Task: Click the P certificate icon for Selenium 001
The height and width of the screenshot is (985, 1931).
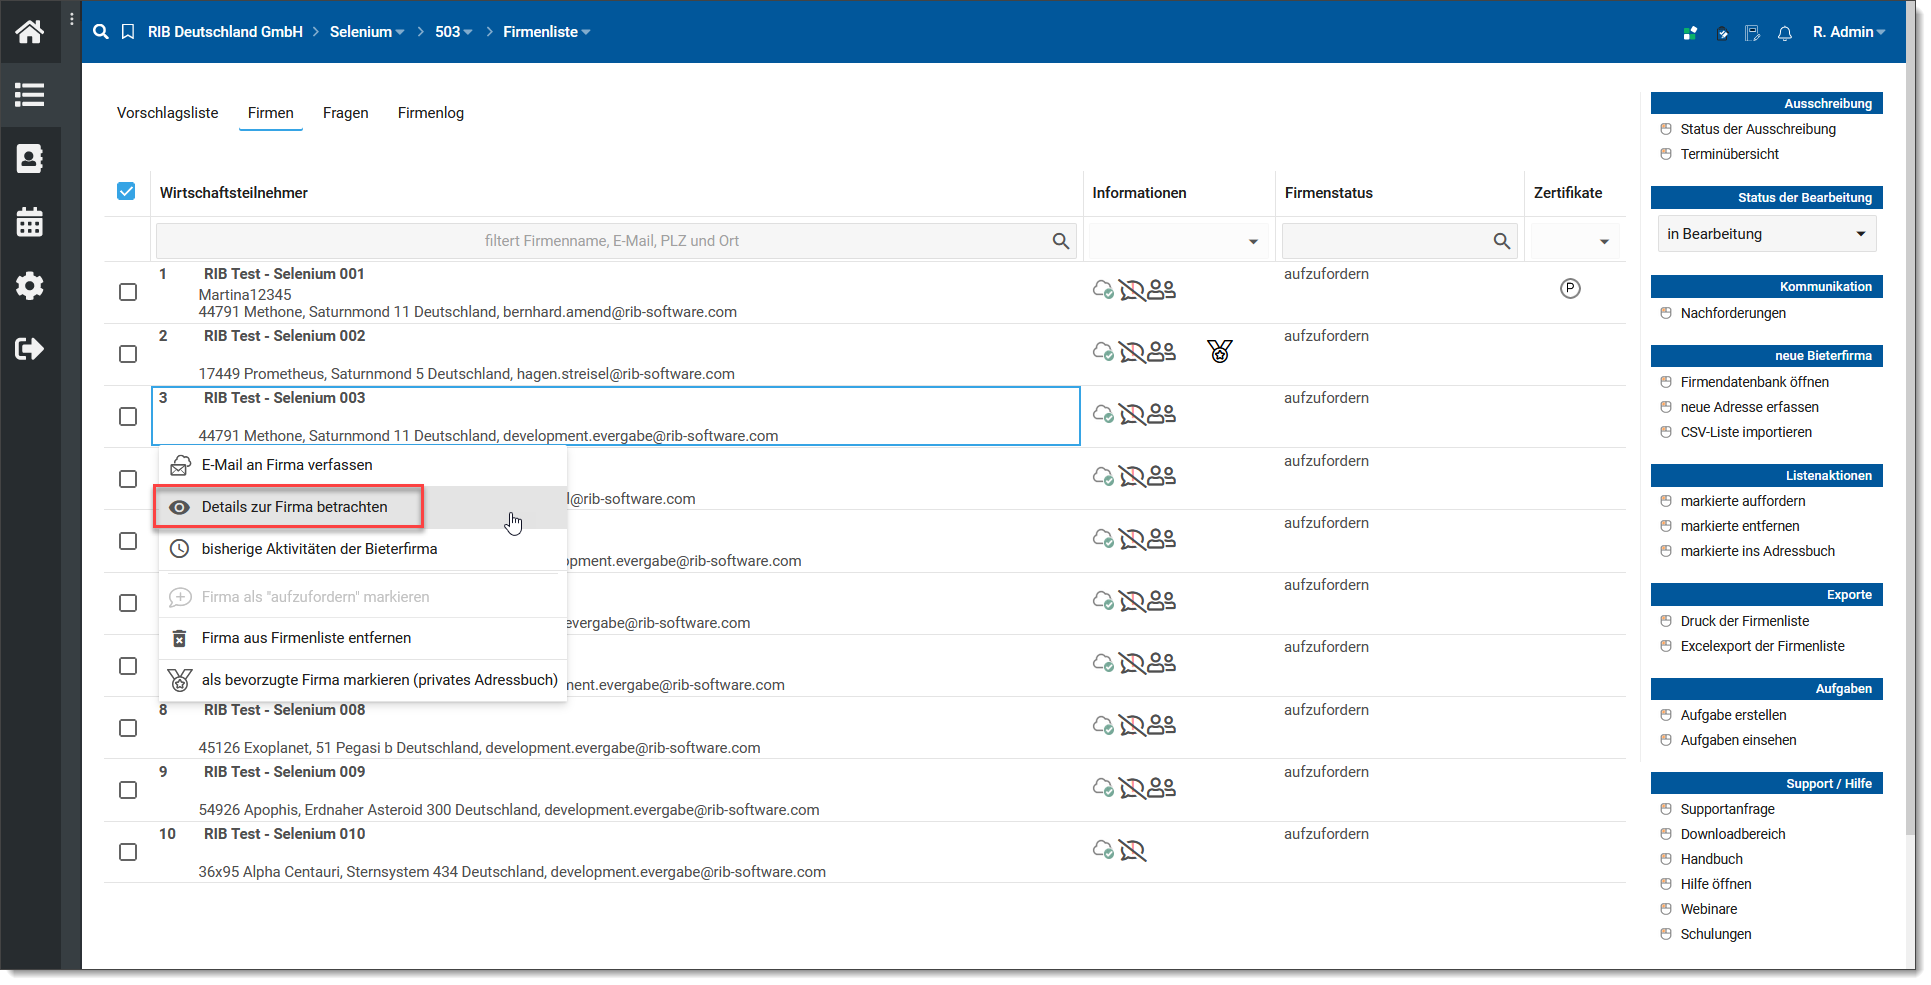Action: (x=1571, y=289)
